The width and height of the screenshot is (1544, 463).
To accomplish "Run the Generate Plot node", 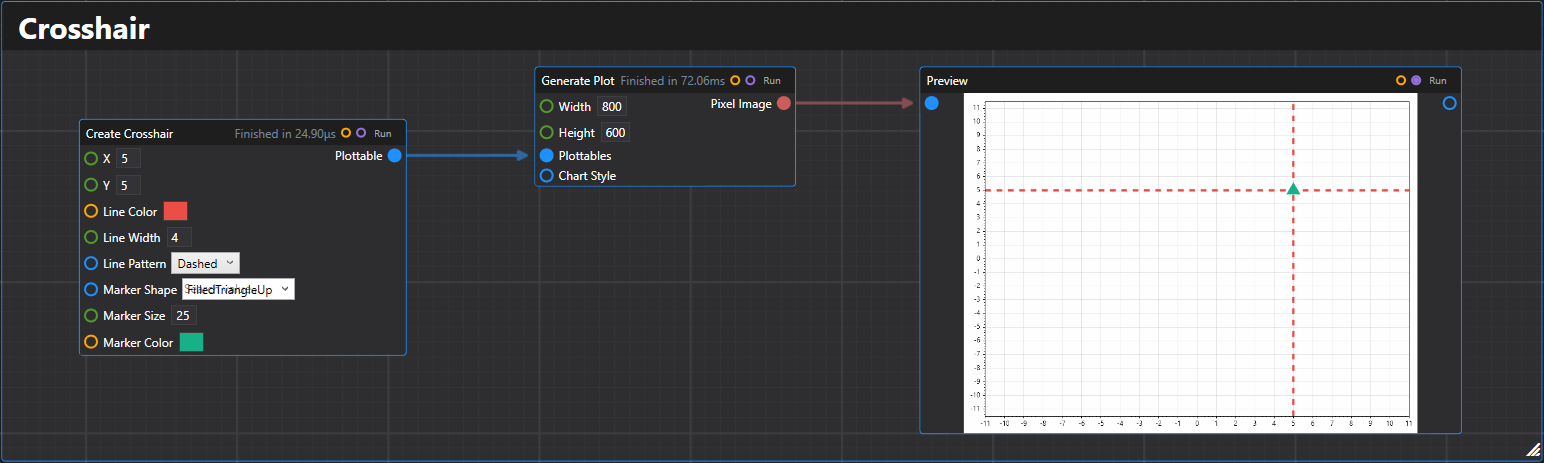I will (772, 80).
